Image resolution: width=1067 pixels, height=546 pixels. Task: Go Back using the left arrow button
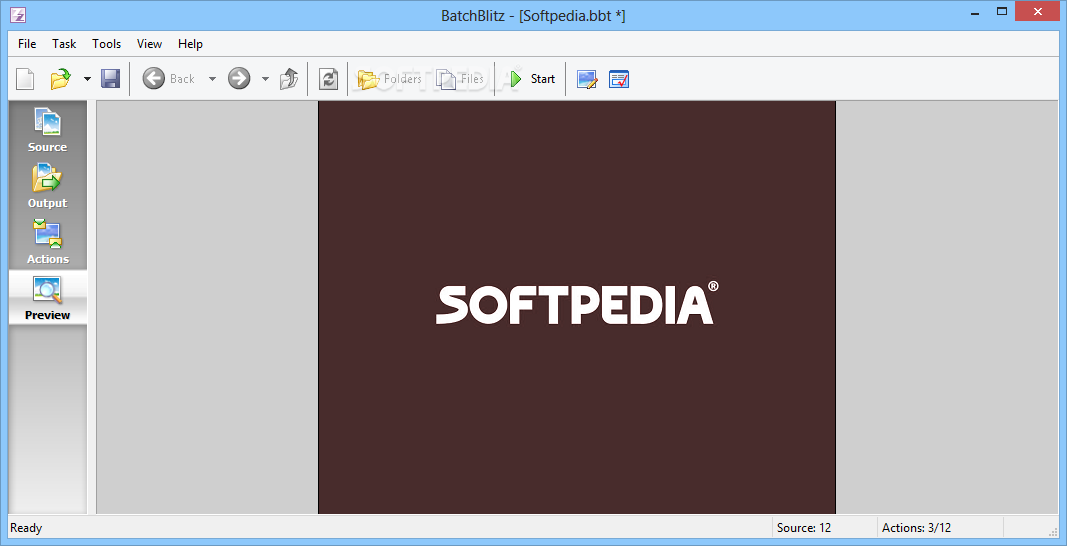point(169,79)
